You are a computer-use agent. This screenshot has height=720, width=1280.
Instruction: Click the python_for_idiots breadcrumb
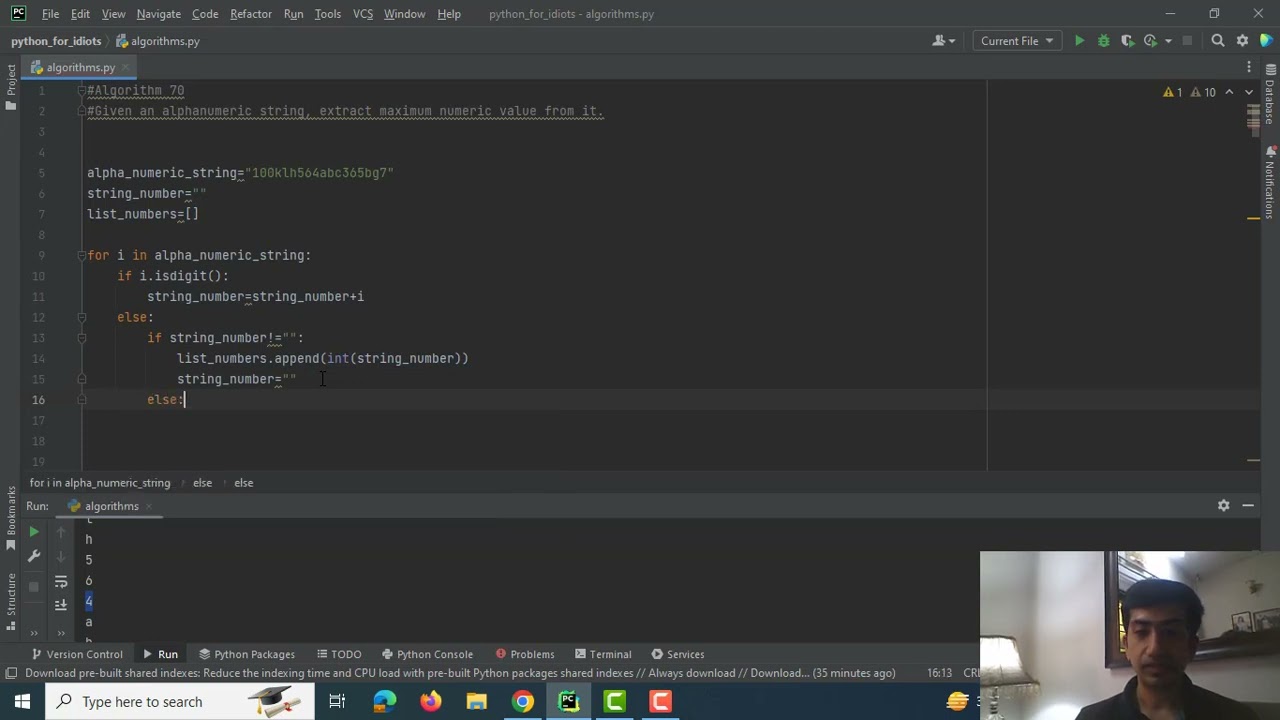(x=56, y=41)
